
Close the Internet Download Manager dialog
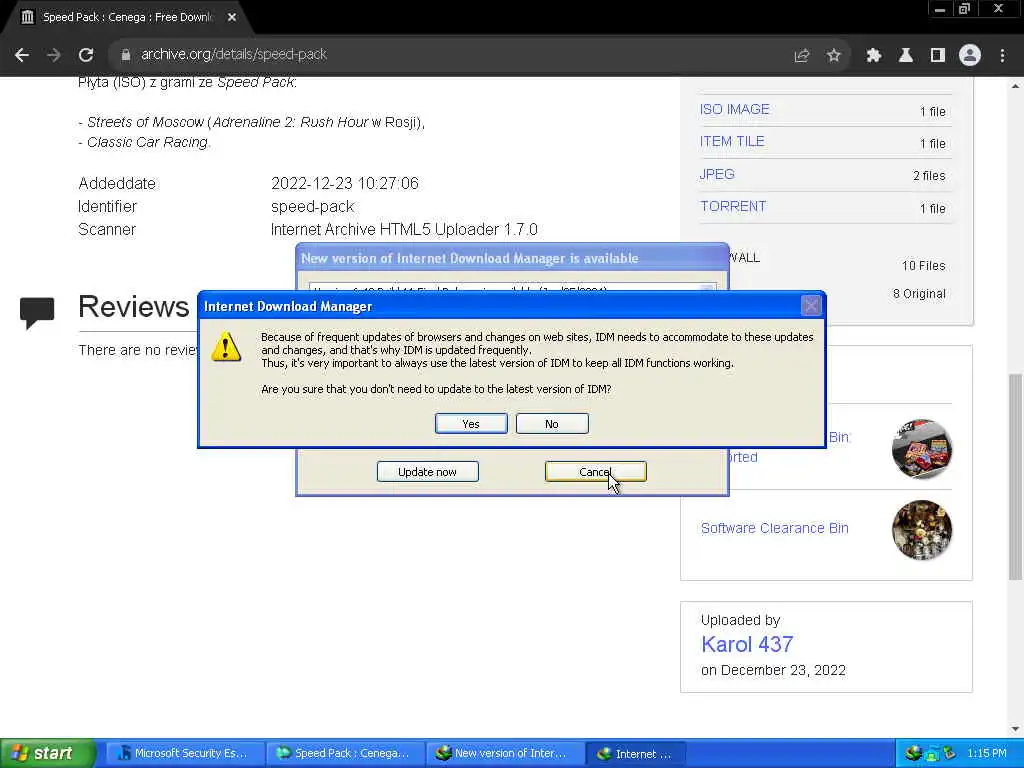coord(811,306)
